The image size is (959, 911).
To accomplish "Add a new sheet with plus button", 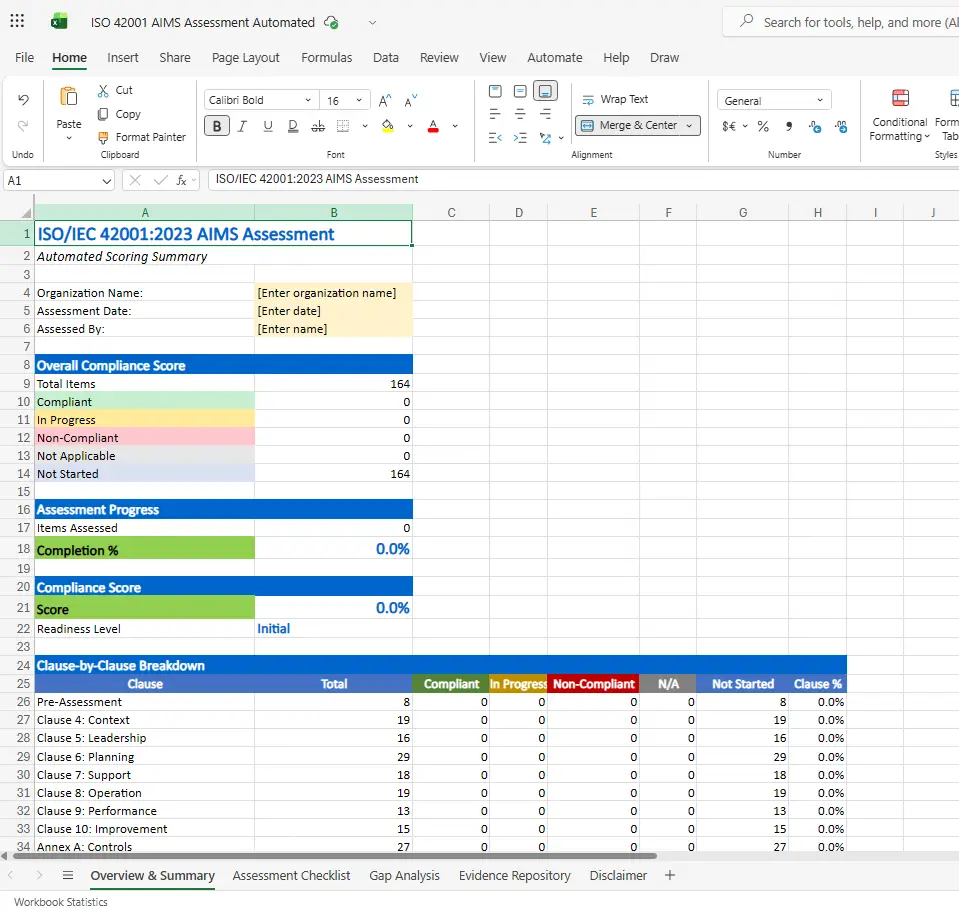I will (x=670, y=875).
